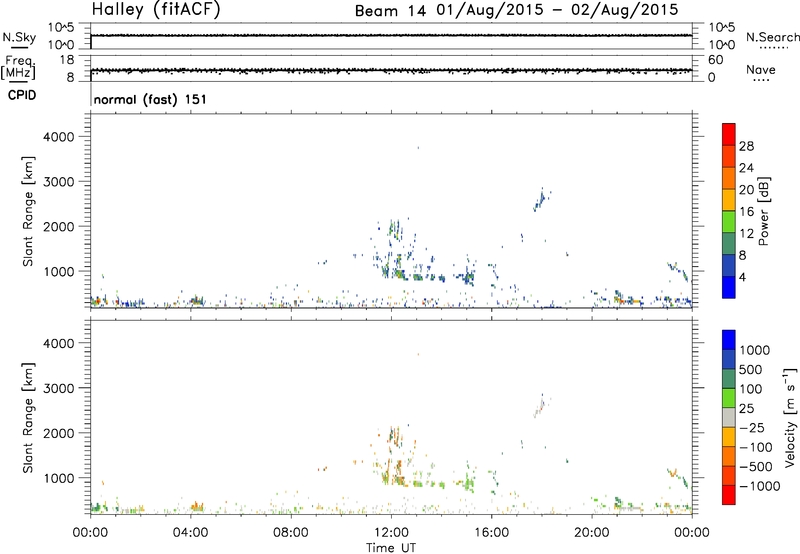Click the "CPID" row label
This screenshot has width=800, height=554.
[22, 95]
